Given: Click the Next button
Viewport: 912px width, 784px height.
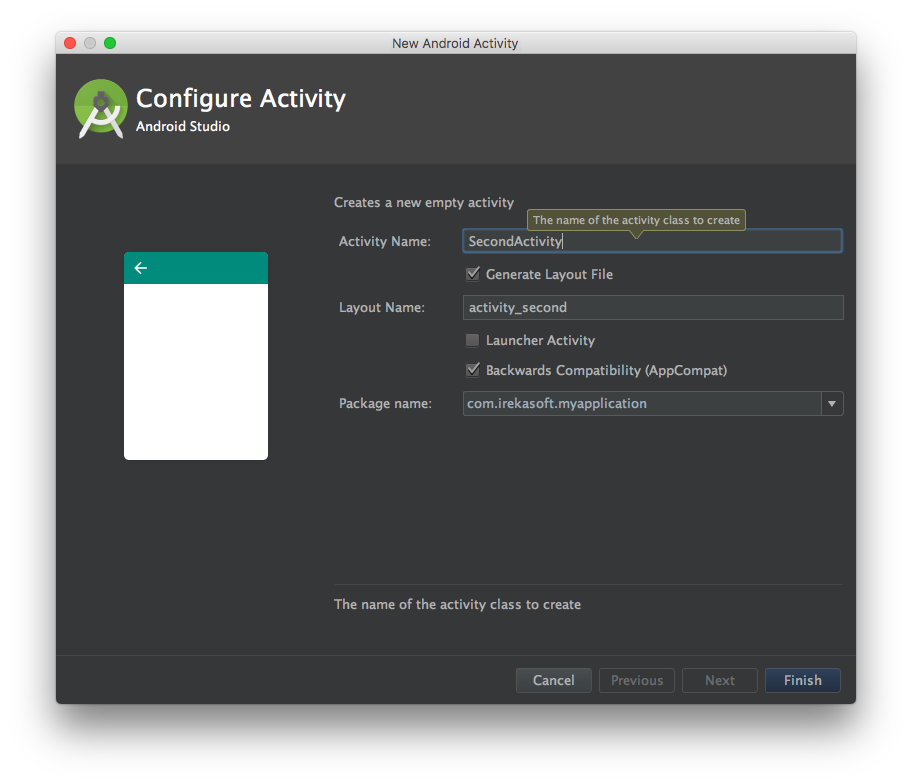Looking at the screenshot, I should 720,680.
